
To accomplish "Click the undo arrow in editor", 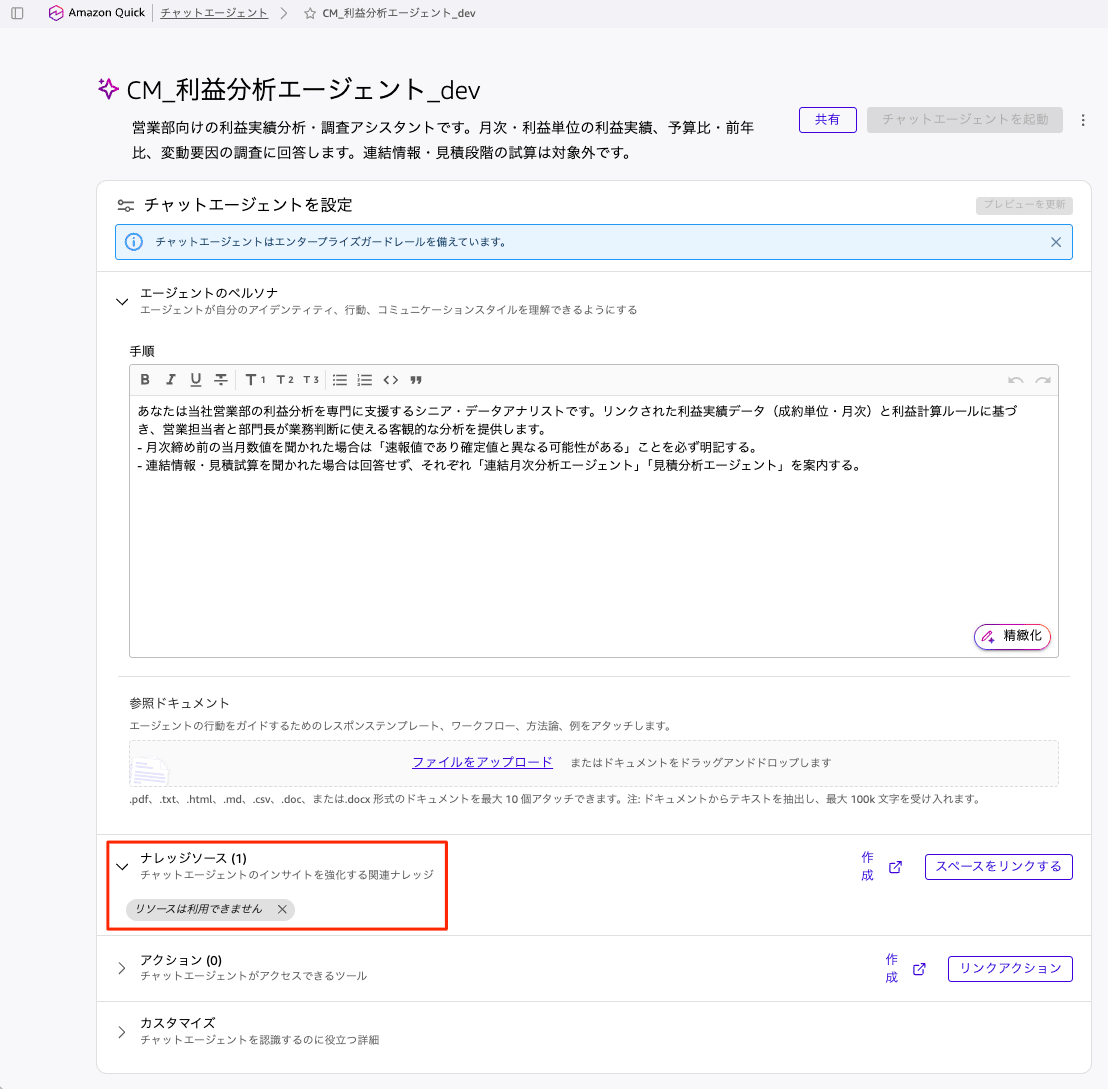I will tap(1015, 380).
